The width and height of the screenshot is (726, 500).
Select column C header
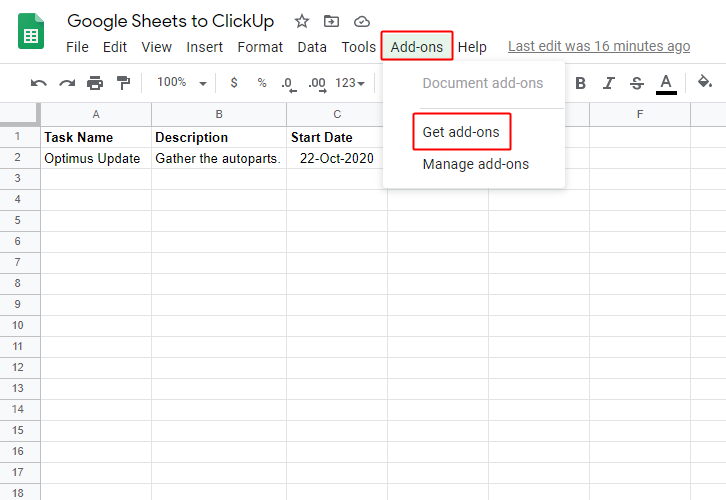(337, 114)
